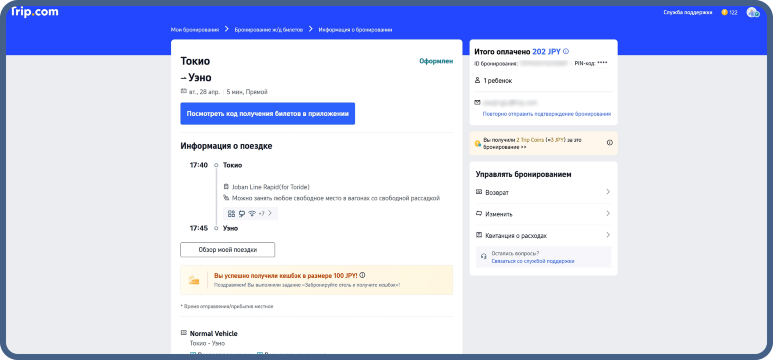Click the 2 Trip Coins link text
The width and height of the screenshot is (773, 360).
[x=530, y=140]
